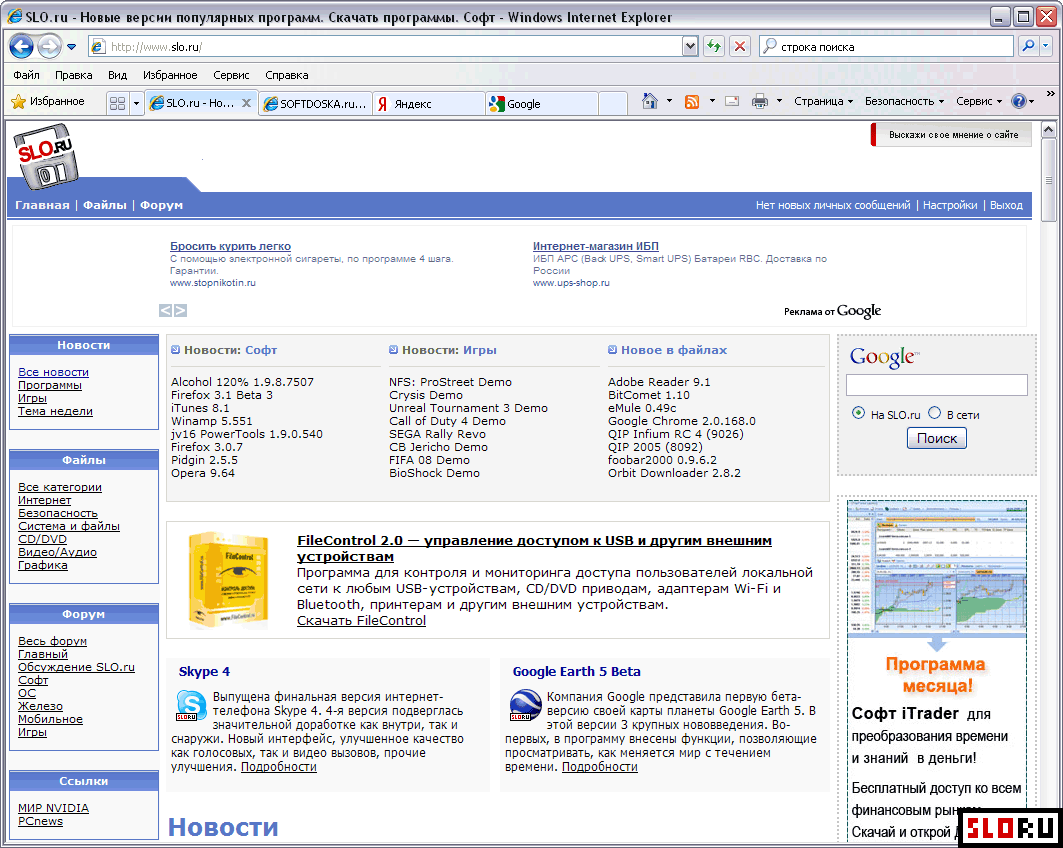Open the "Бросить курить легко" ad link
Screen dimensions: 1063x848
pyautogui.click(x=230, y=246)
